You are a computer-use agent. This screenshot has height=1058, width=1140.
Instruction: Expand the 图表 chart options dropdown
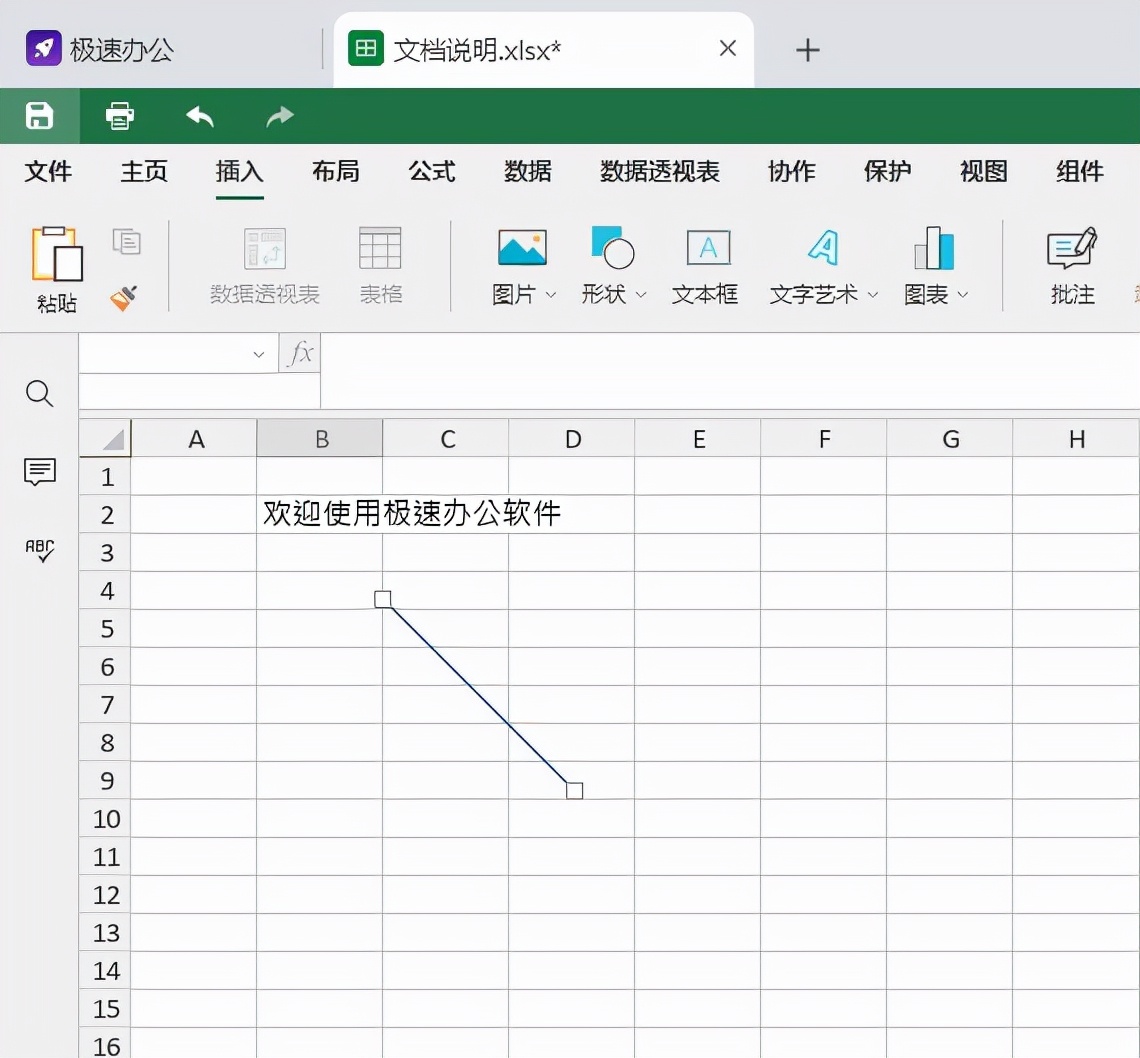[x=962, y=296]
